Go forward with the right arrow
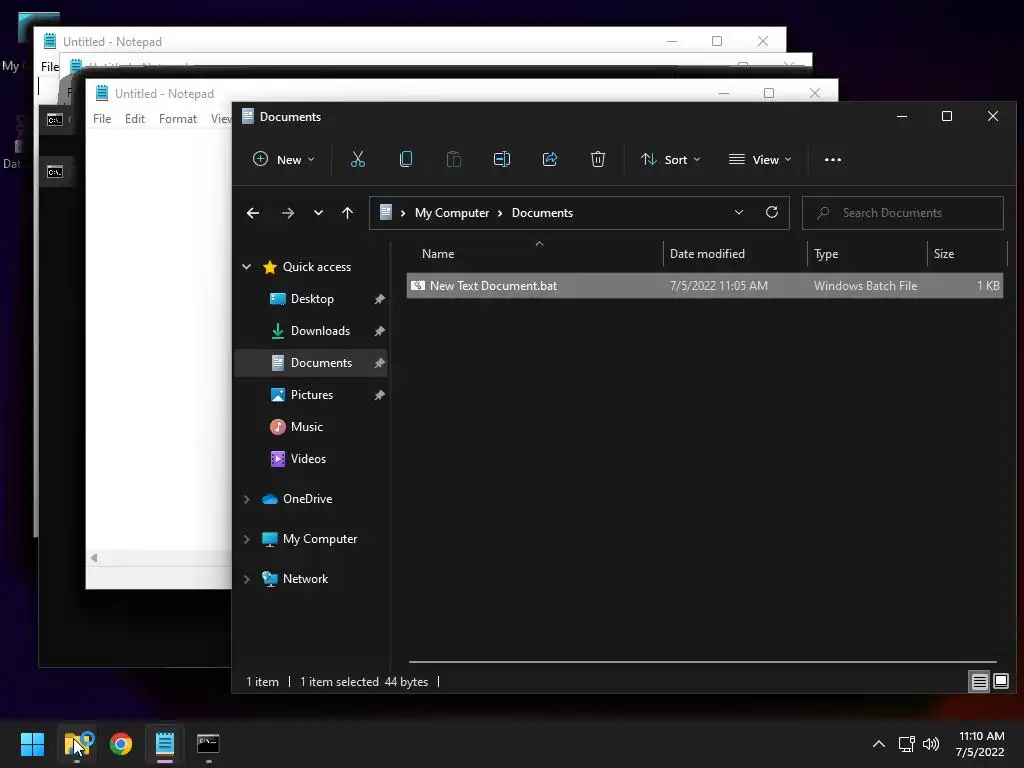Viewport: 1024px width, 768px height. tap(287, 213)
